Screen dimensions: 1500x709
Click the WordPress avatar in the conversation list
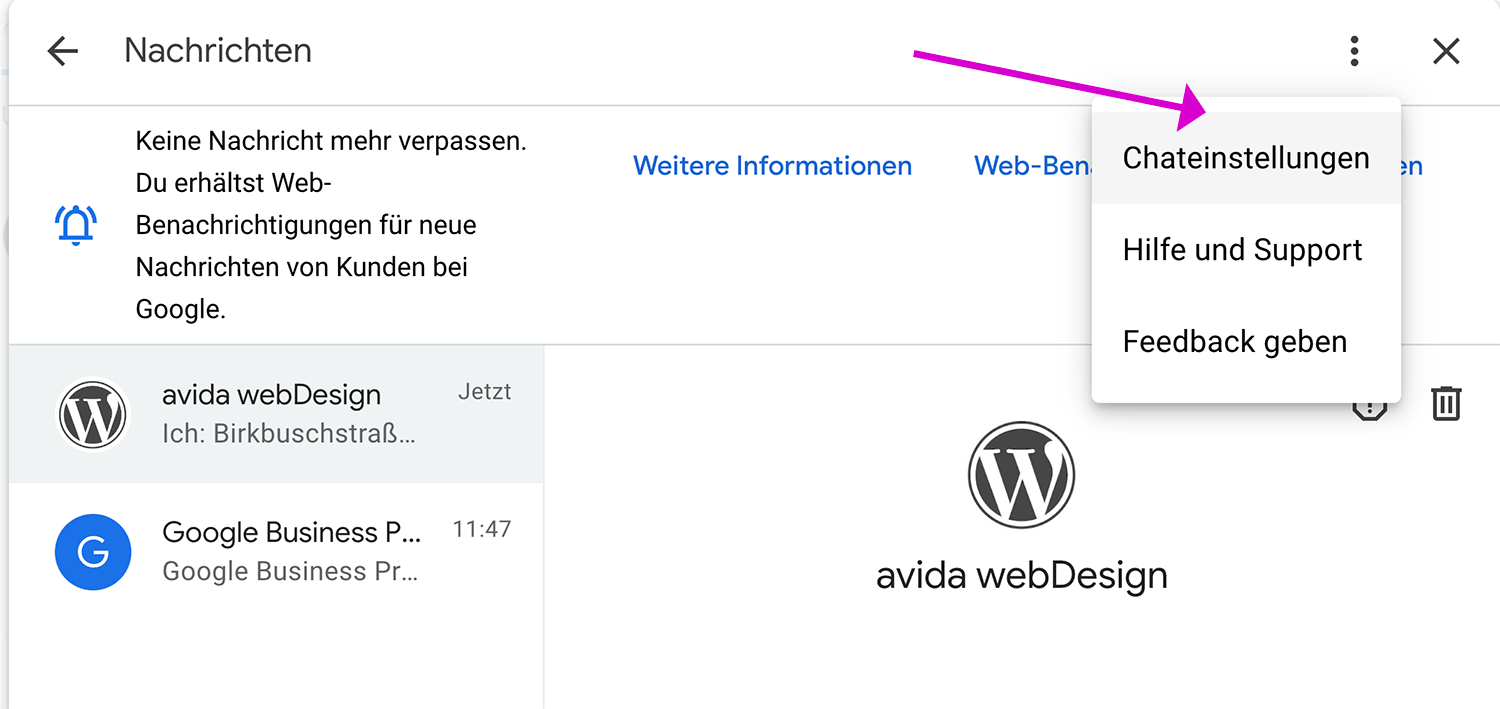click(x=93, y=414)
